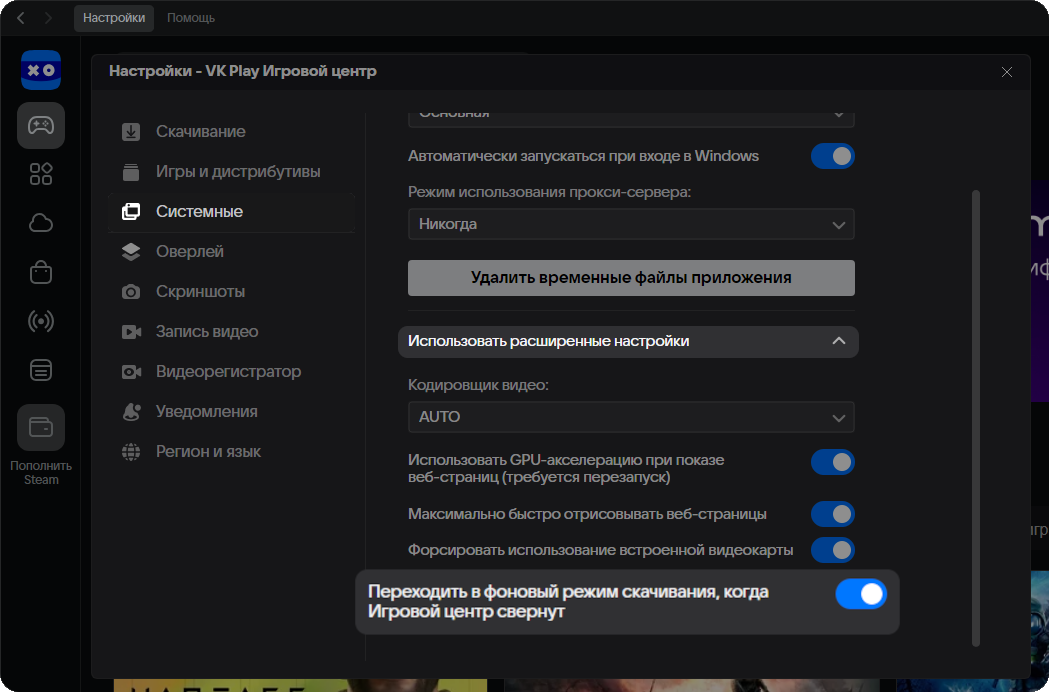Go to the 'Скачивание' settings section
This screenshot has height=692, width=1049.
click(200, 132)
